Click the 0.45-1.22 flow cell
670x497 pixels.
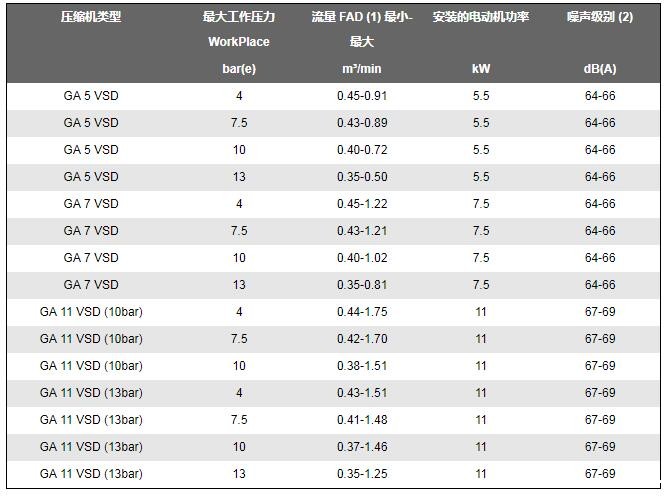click(x=361, y=204)
